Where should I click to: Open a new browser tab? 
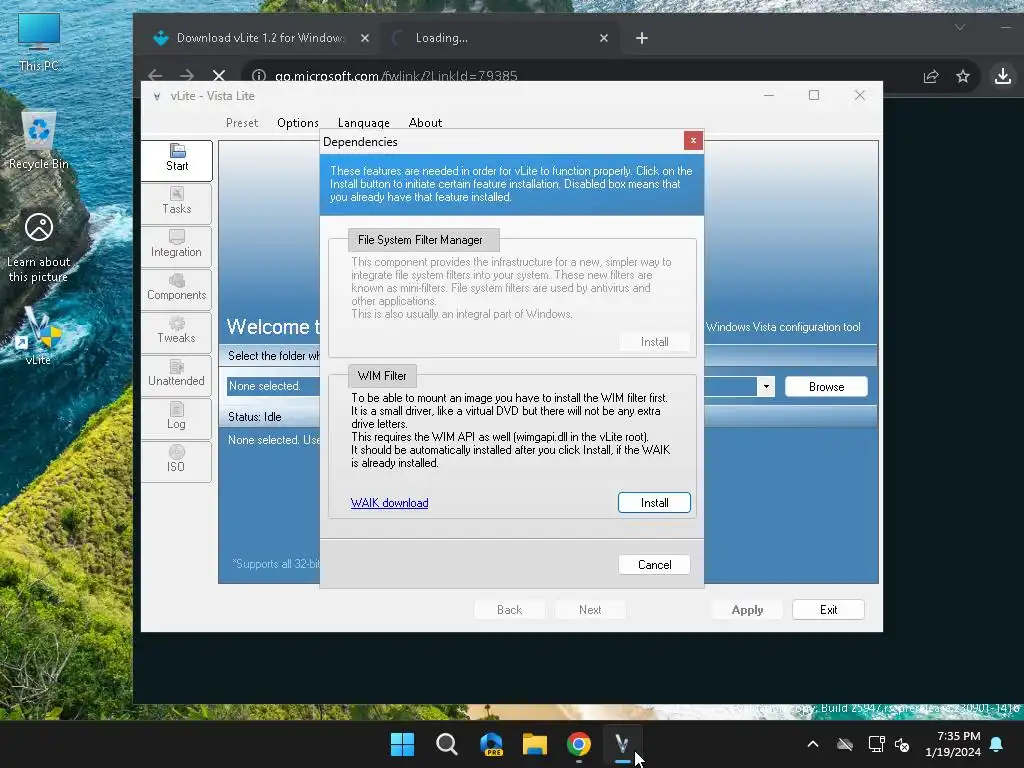[642, 38]
